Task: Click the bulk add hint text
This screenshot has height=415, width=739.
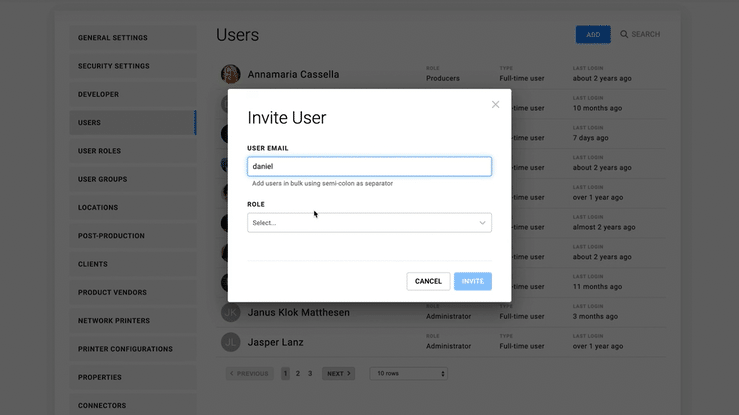Action: [322, 183]
